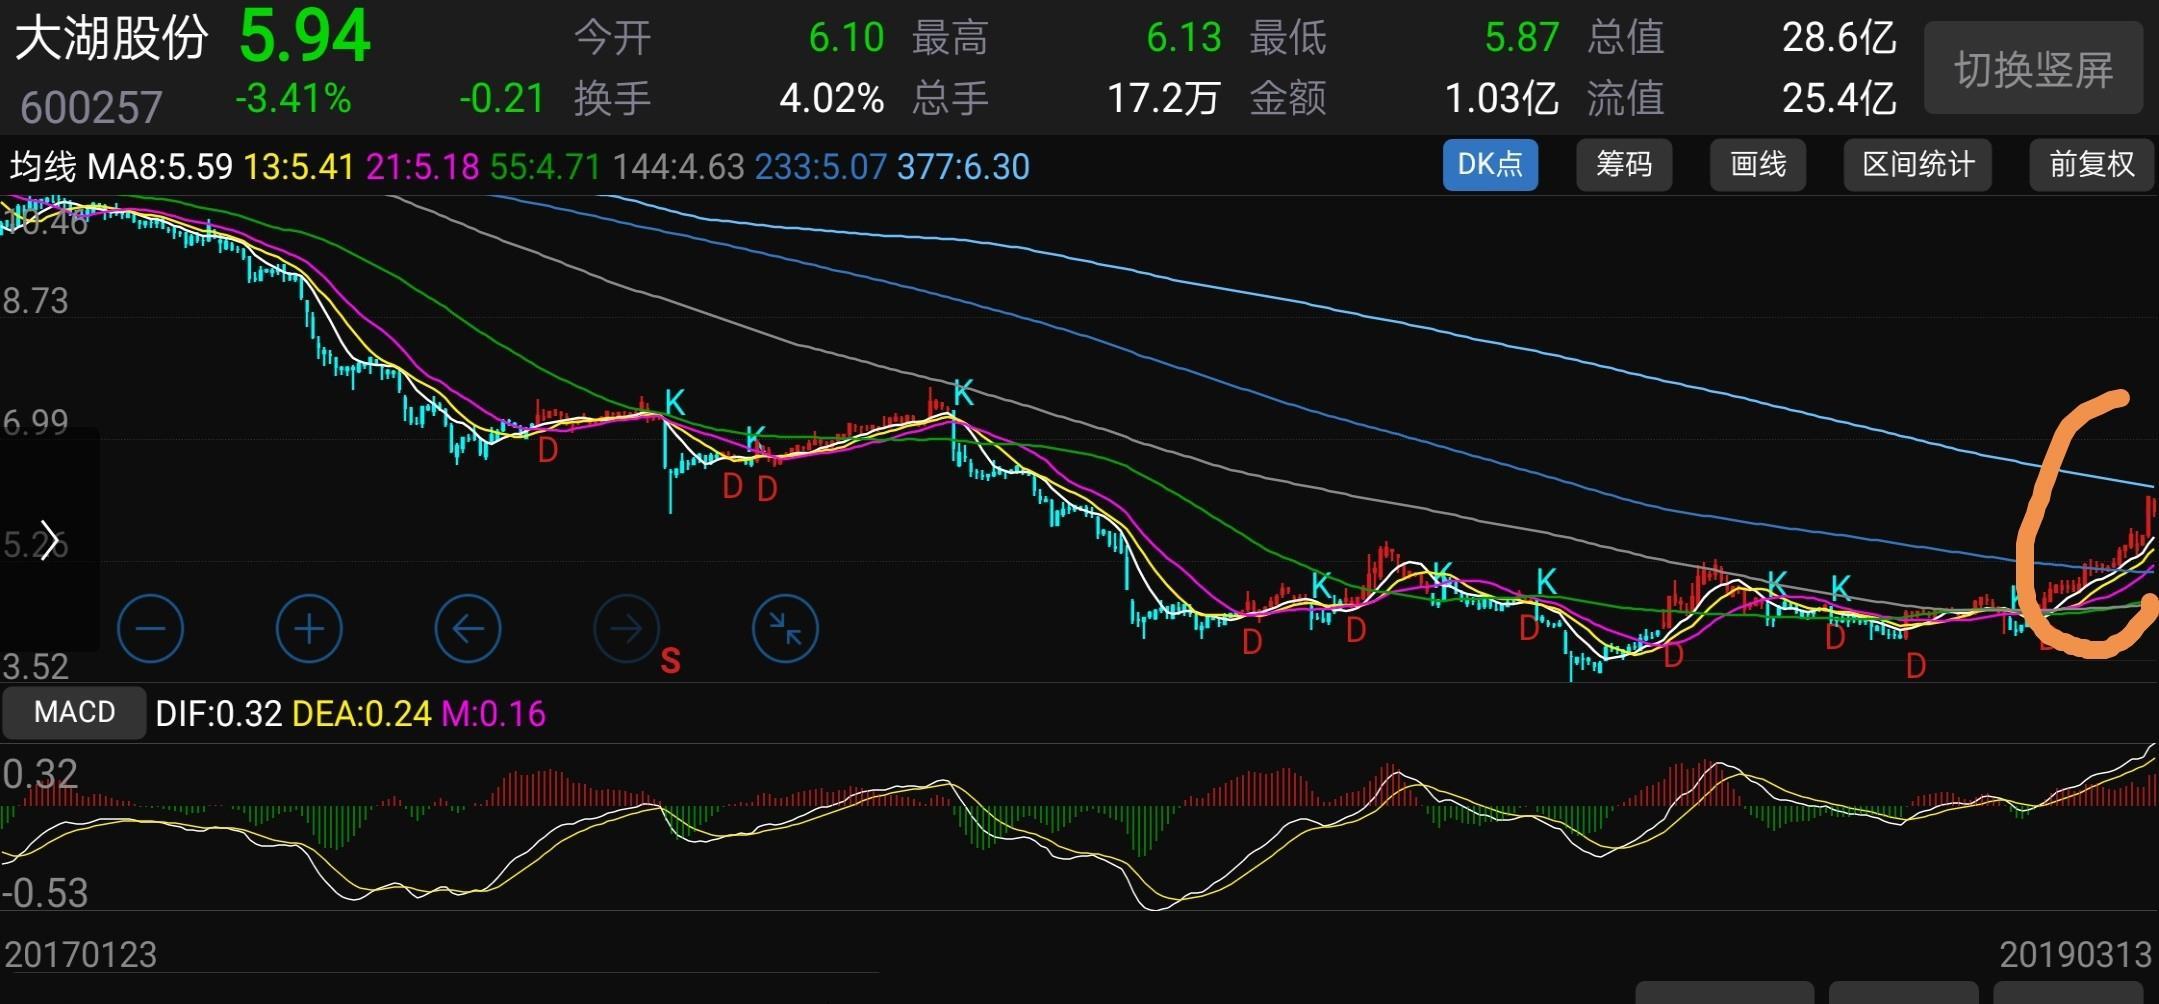Switch the MACD indicator selector
2159x1004 pixels.
click(x=74, y=712)
